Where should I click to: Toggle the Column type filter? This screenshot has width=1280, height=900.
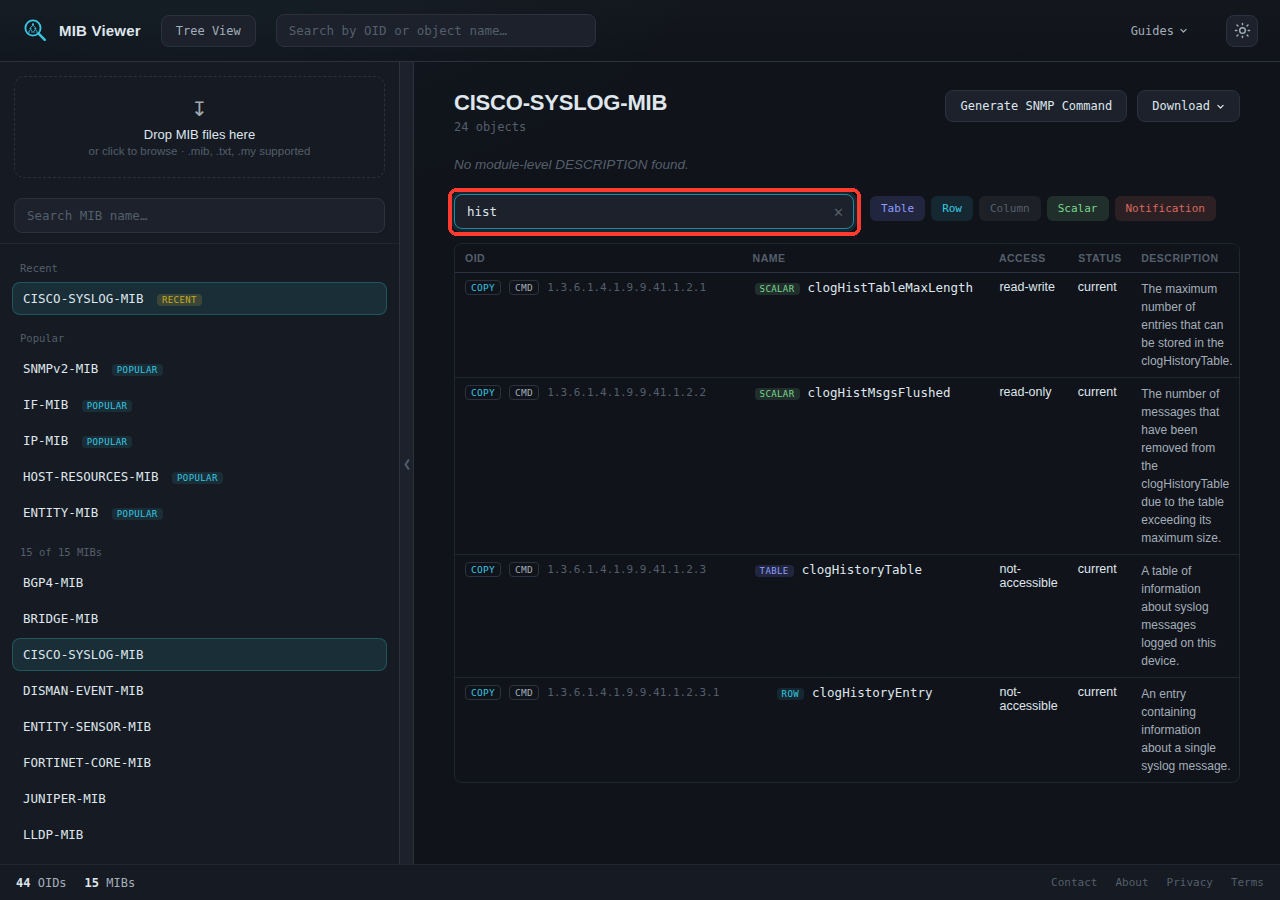1010,209
